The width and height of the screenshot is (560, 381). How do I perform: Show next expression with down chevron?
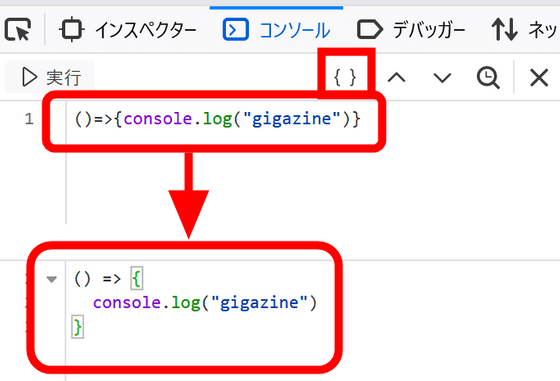point(442,77)
